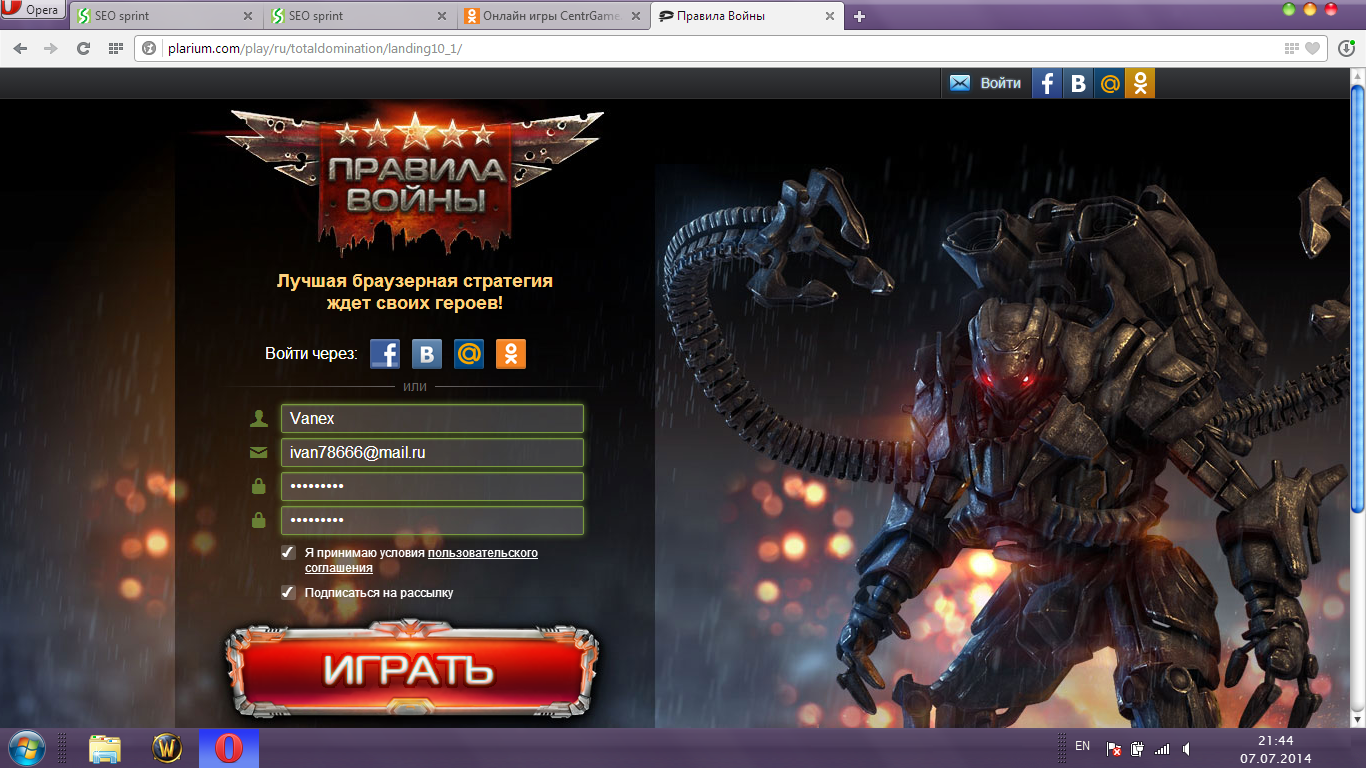Click the envelope icon beside Войти

coord(960,83)
